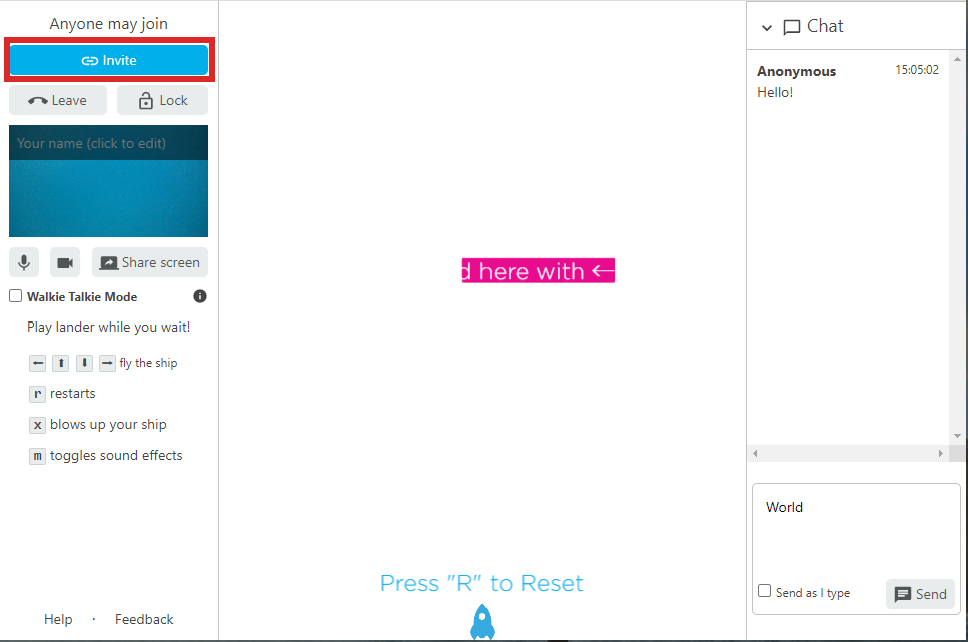Click chat horizontal scrollbar left arrow
The height and width of the screenshot is (642, 968).
[755, 454]
